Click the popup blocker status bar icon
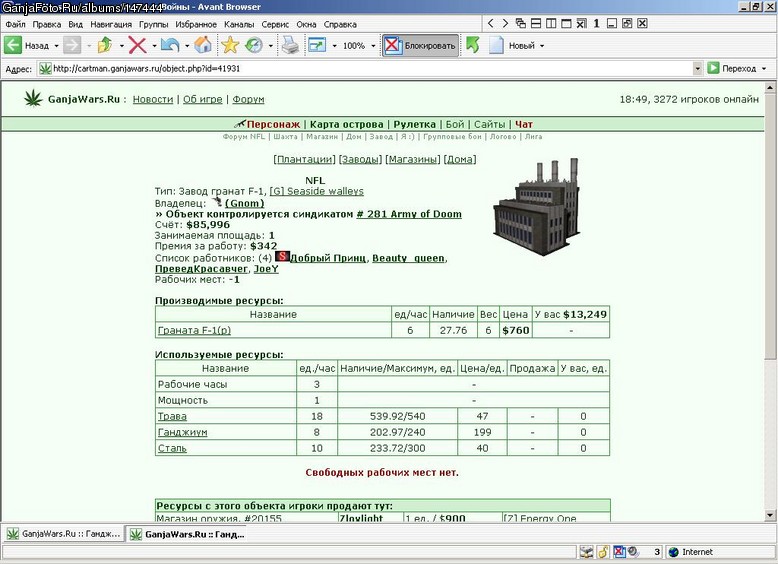The height and width of the screenshot is (564, 778). pos(619,552)
